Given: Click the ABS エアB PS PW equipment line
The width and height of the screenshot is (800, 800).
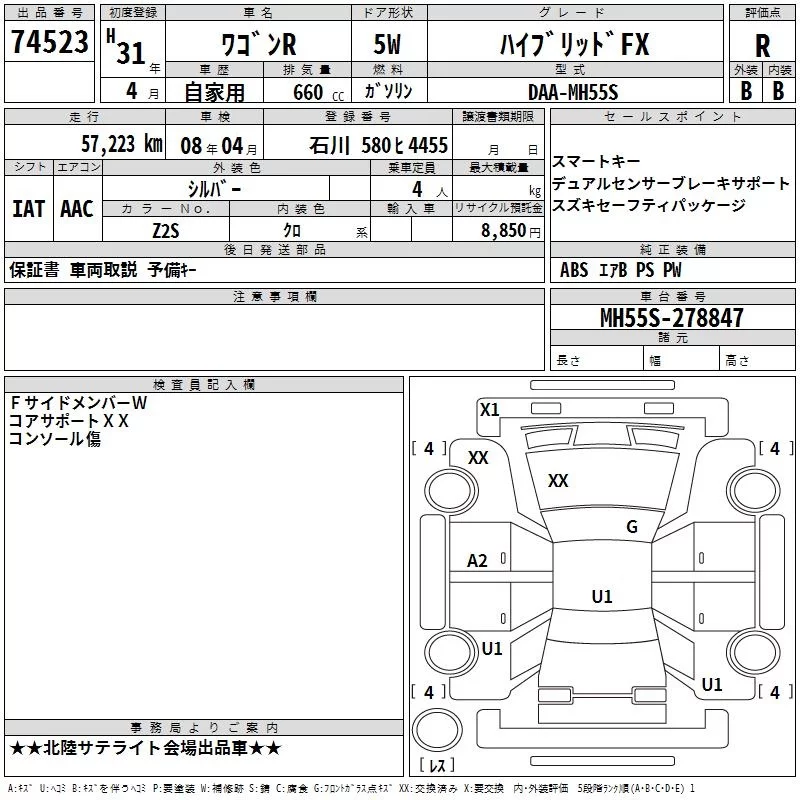Looking at the screenshot, I should click(x=620, y=269).
